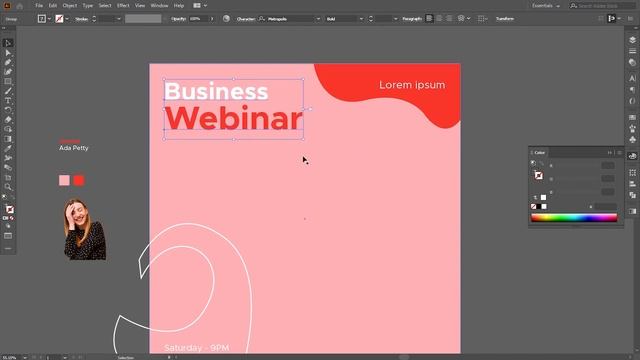Select the Rectangle tool

click(x=8, y=82)
